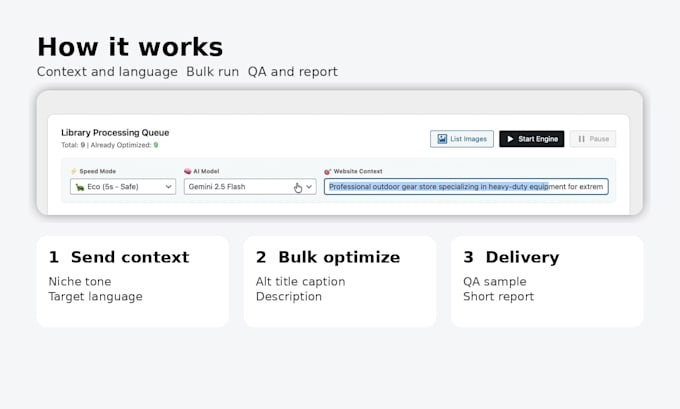Click the Library Processing Queue heading
The height and width of the screenshot is (409, 680).
(x=115, y=132)
